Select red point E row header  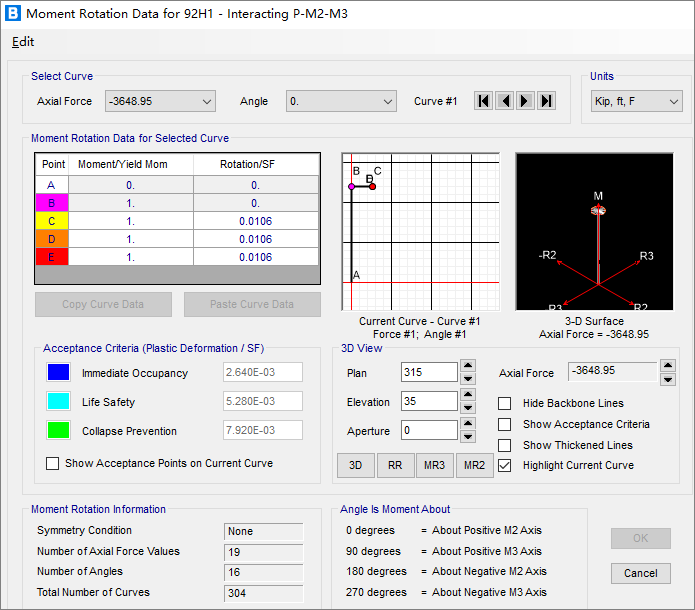coord(51,257)
